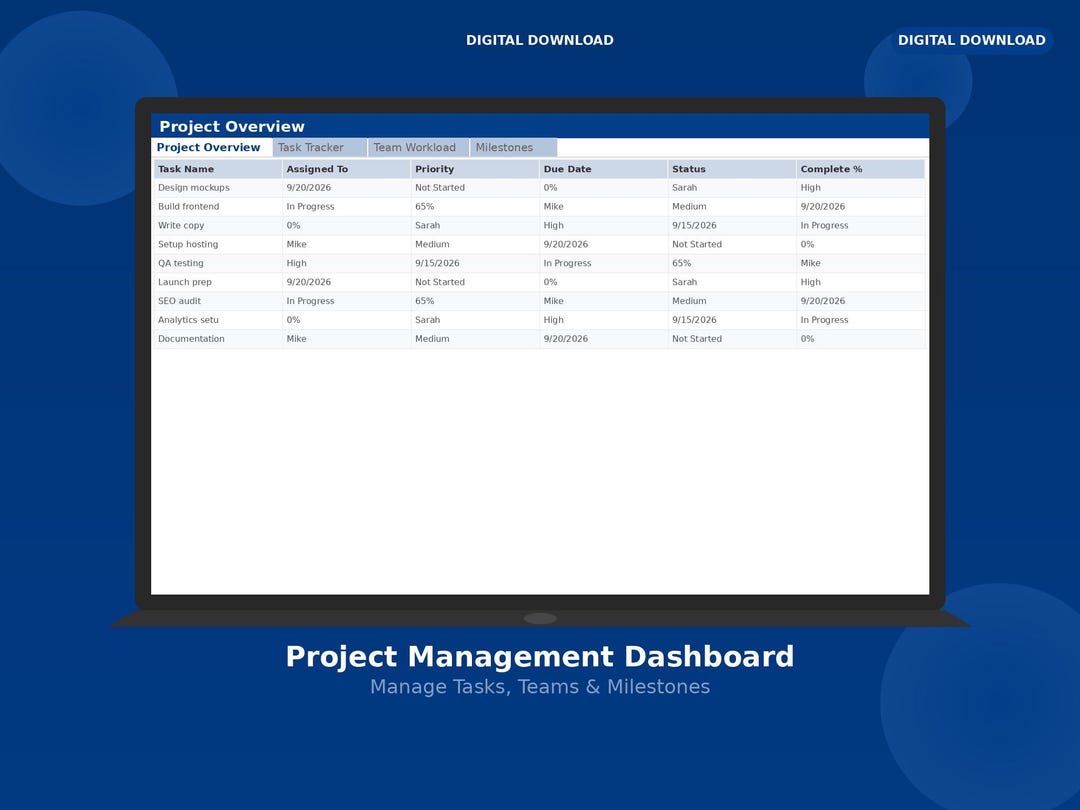Click the Status column header
The height and width of the screenshot is (810, 1080).
(732, 169)
